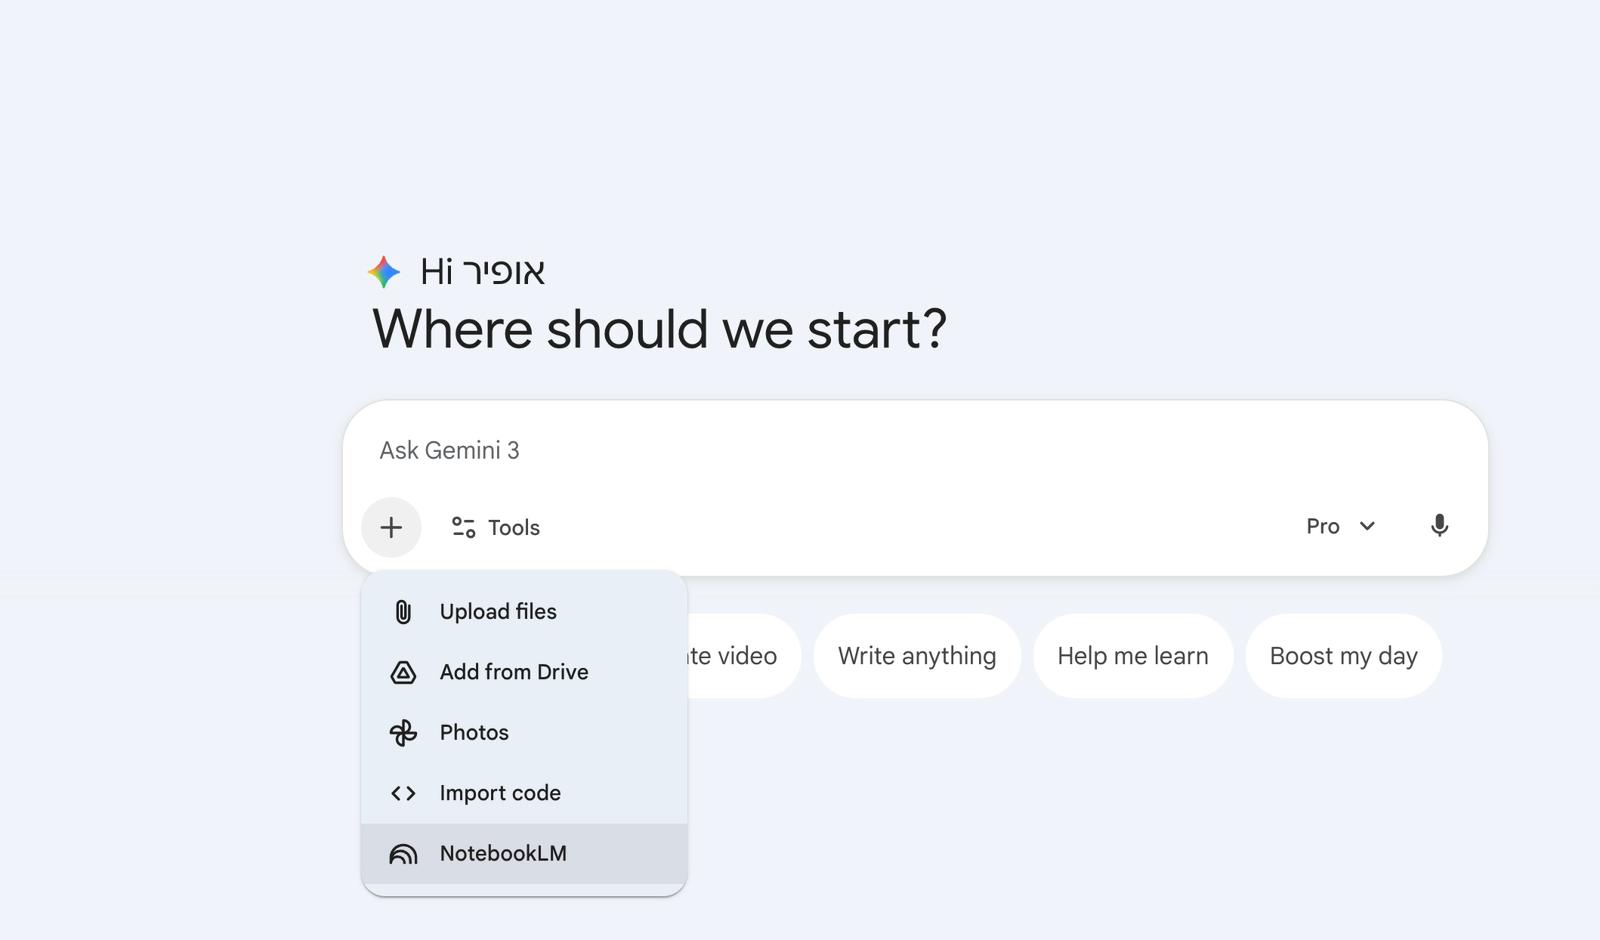Click the Boost my day chip
The width and height of the screenshot is (1600, 940).
(1343, 656)
